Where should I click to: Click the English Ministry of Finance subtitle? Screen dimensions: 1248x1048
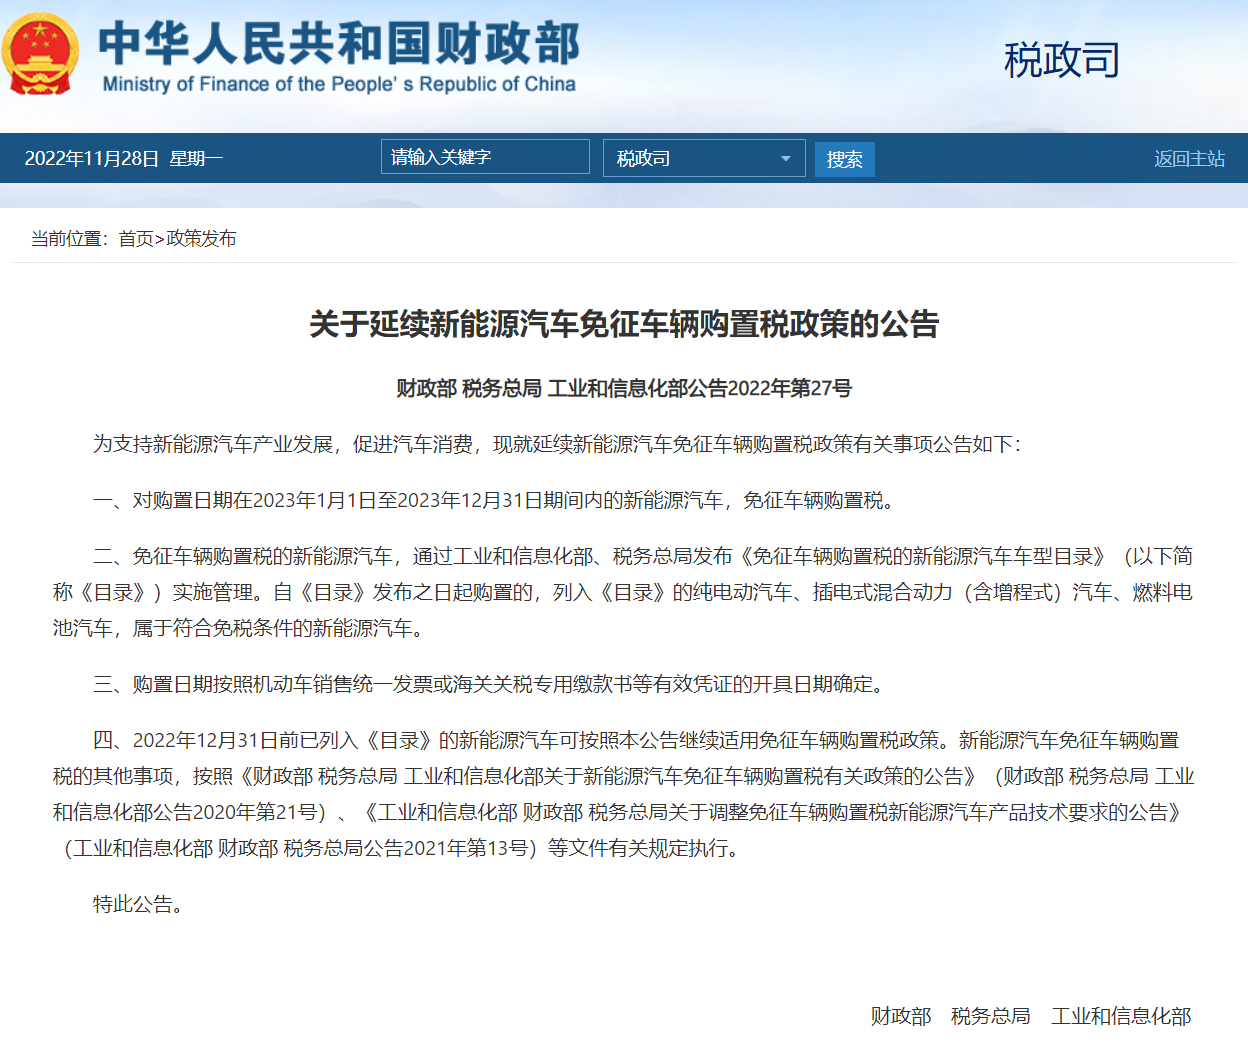[339, 85]
